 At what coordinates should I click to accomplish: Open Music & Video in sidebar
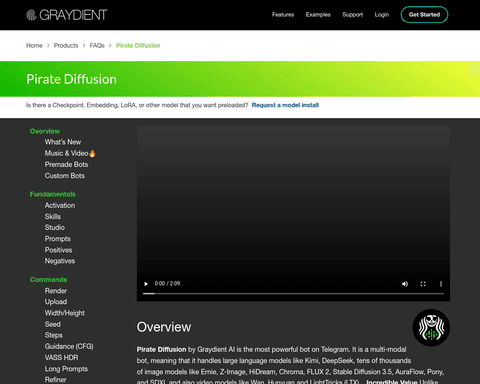click(70, 153)
